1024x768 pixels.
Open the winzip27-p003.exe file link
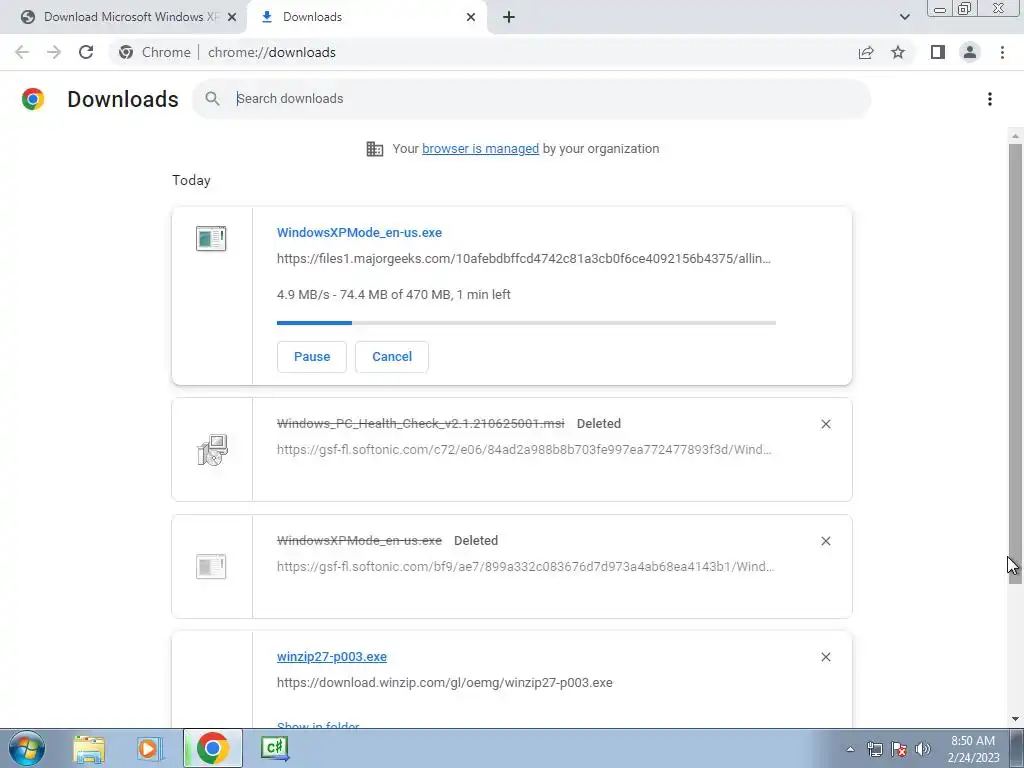[332, 657]
